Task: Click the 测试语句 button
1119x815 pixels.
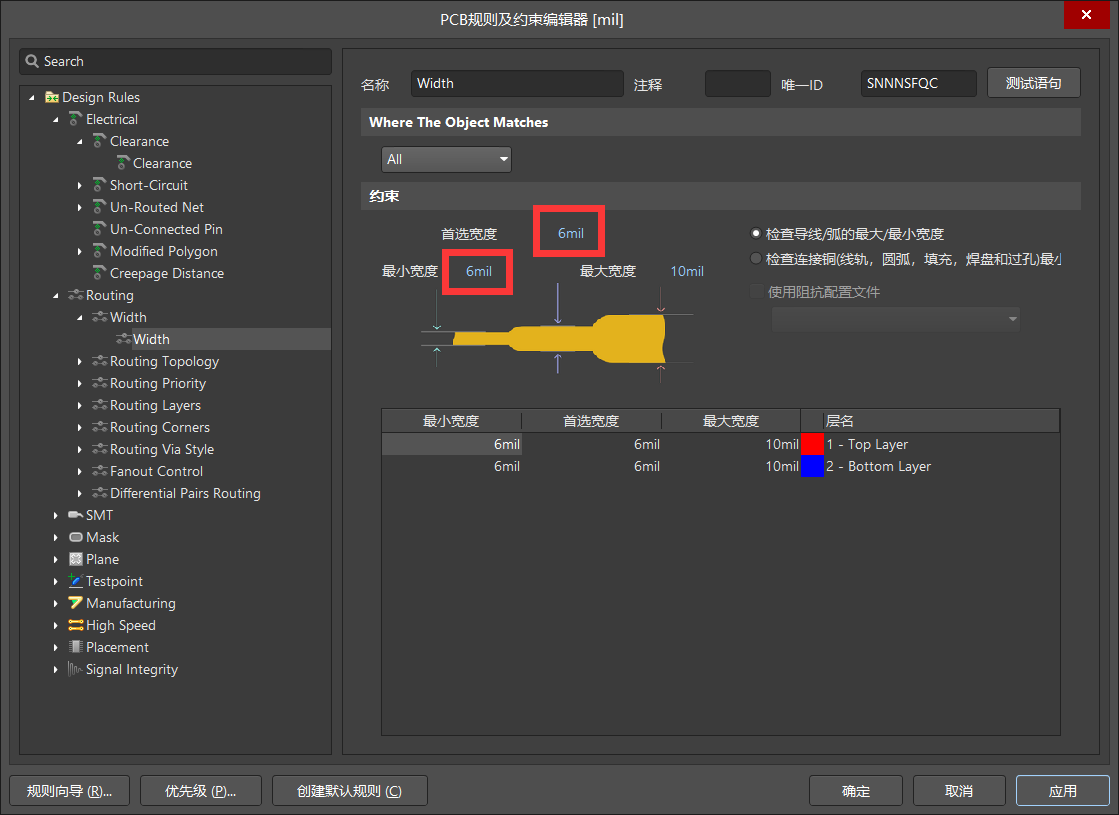Action: pyautogui.click(x=1033, y=83)
